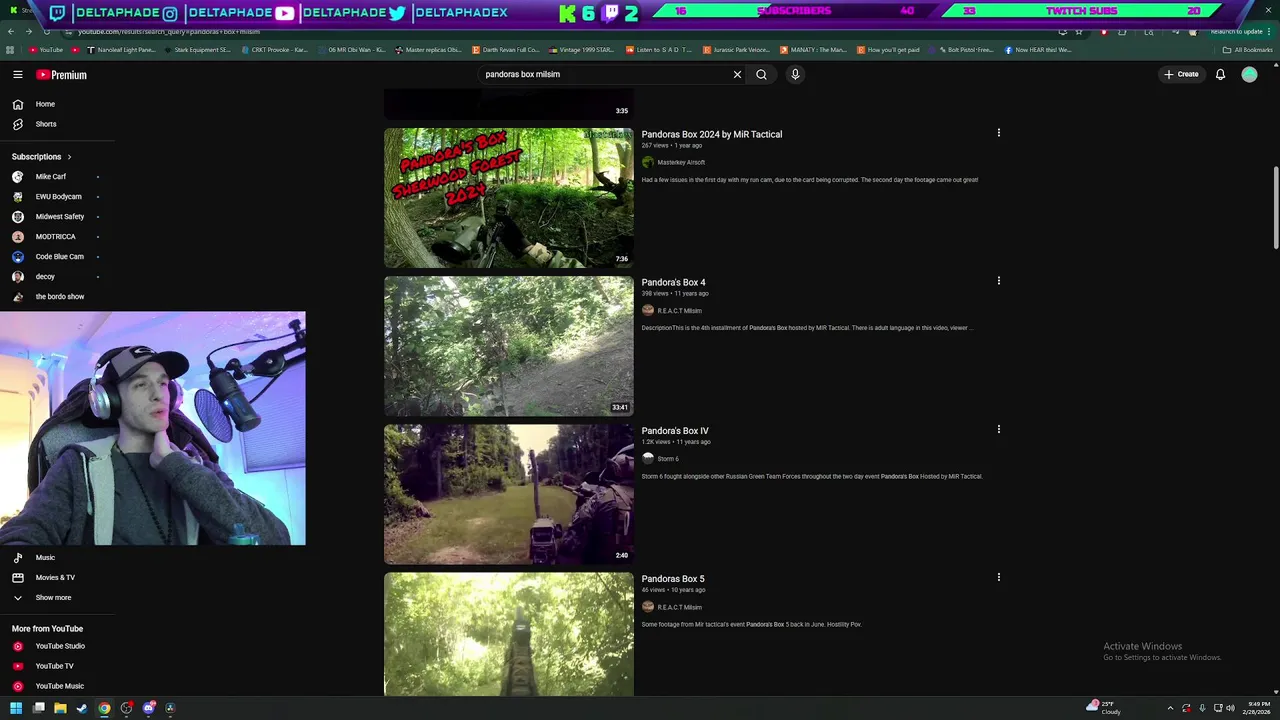1280x720 pixels.
Task: Open the Storm 6 channel
Action: 668,459
